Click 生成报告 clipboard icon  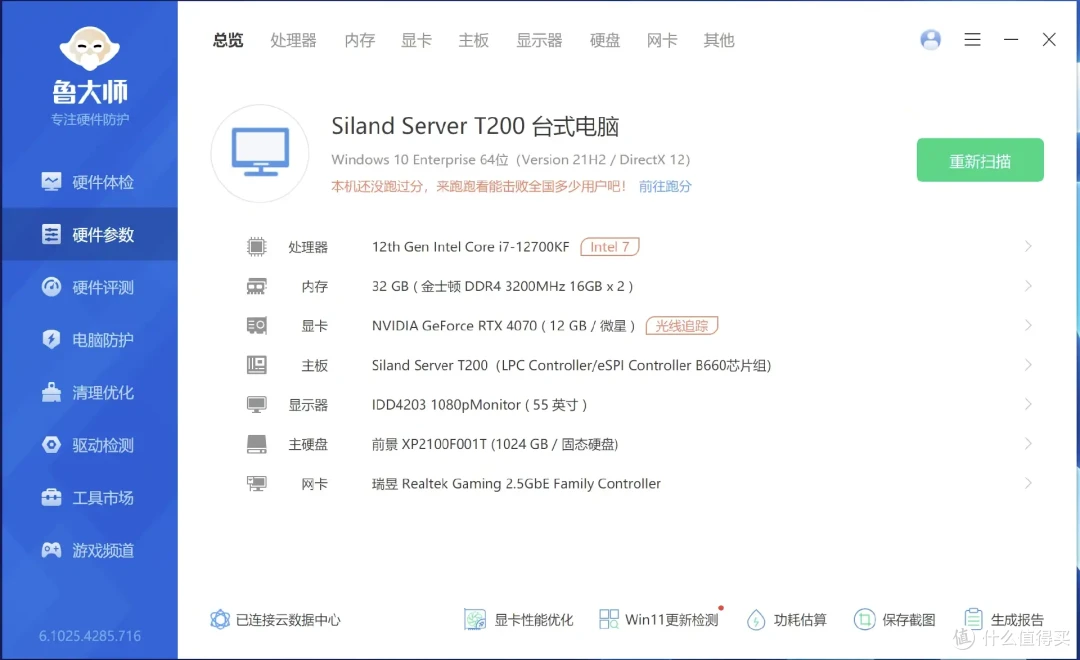pos(973,619)
